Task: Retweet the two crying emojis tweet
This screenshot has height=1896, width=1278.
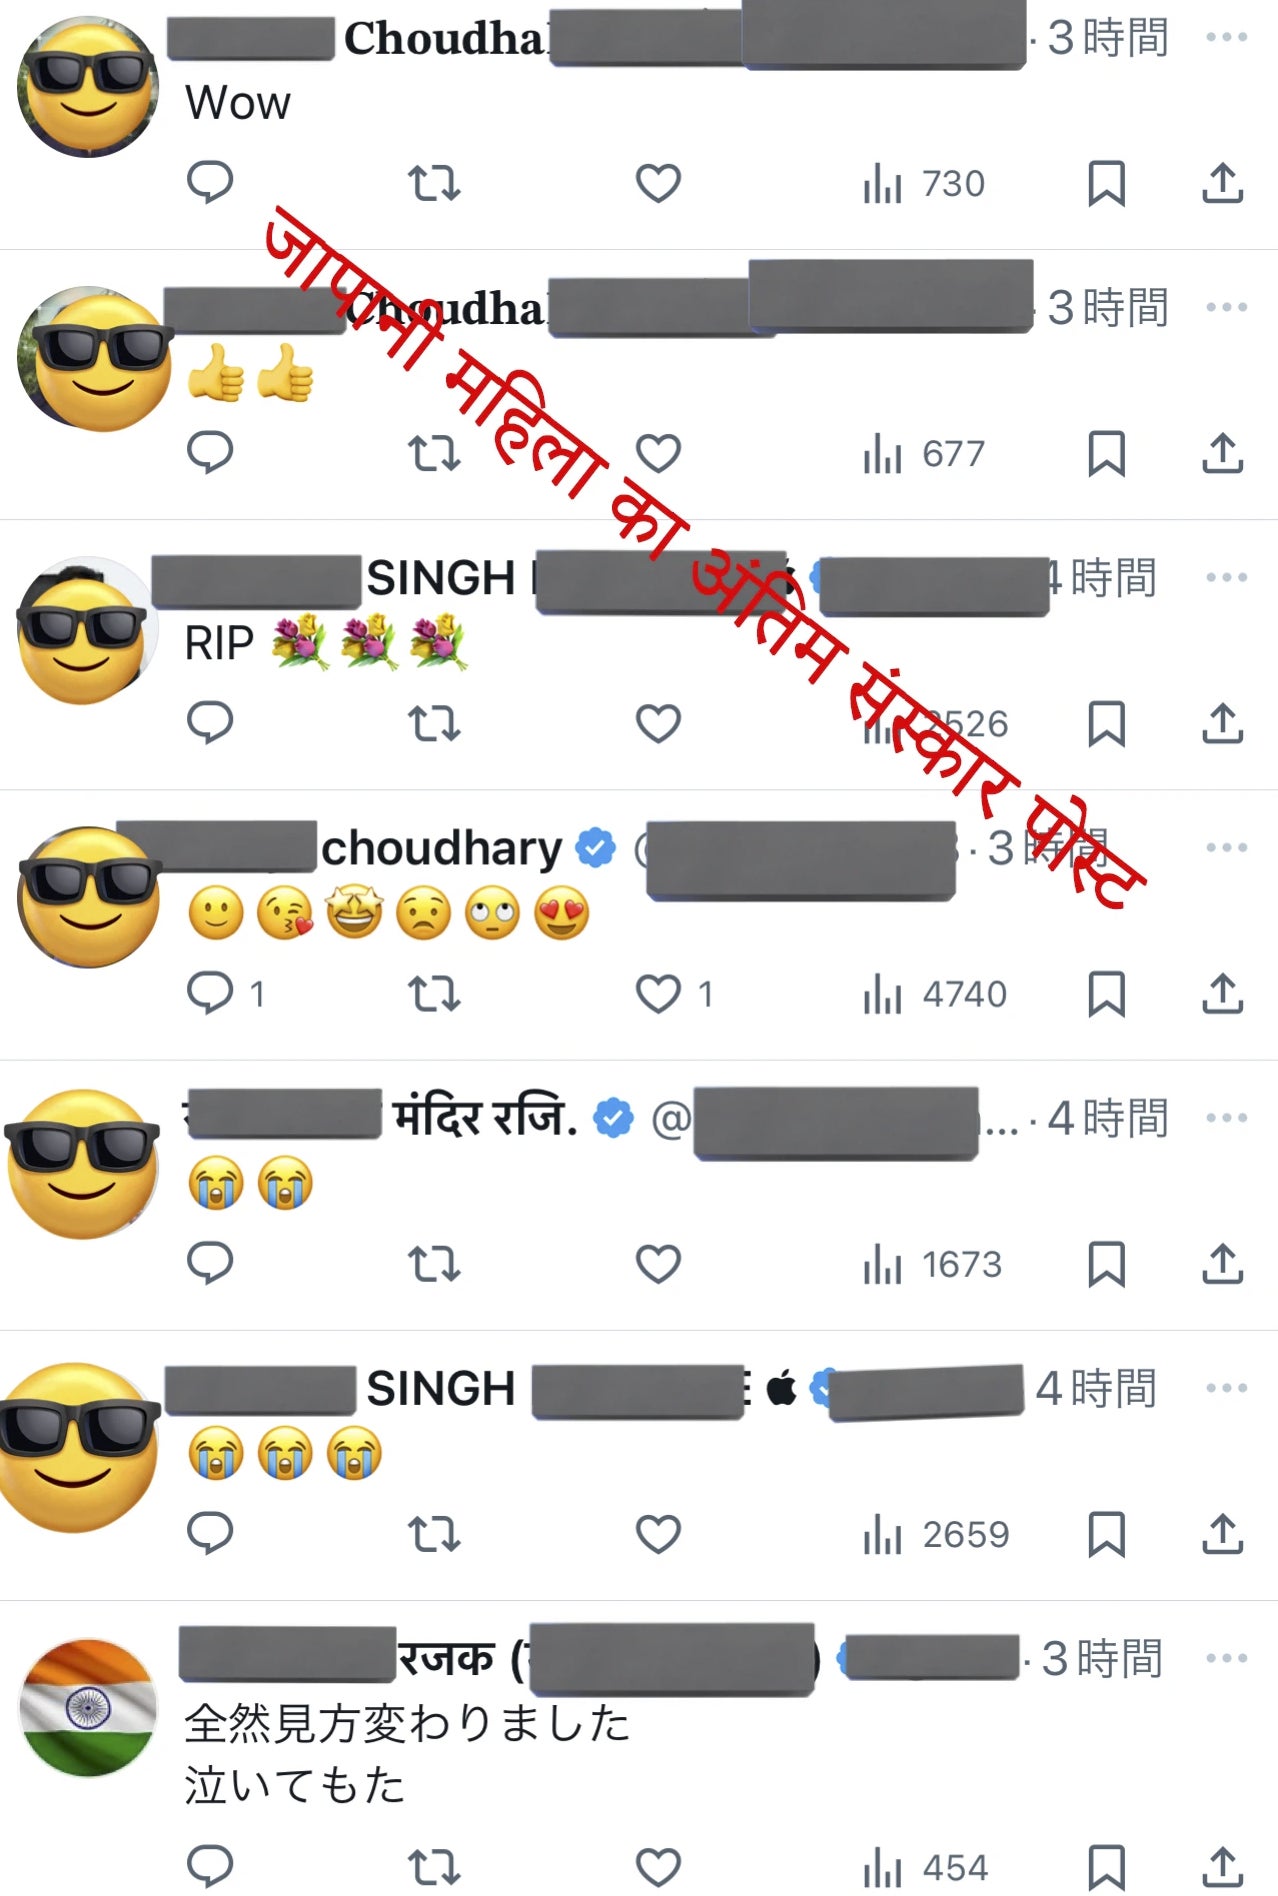Action: [434, 1264]
